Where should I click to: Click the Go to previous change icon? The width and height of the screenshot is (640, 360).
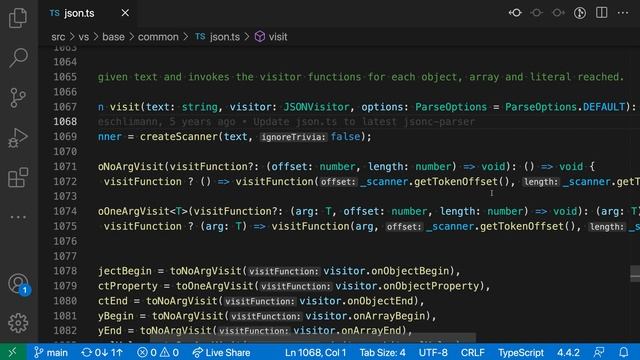click(x=515, y=13)
